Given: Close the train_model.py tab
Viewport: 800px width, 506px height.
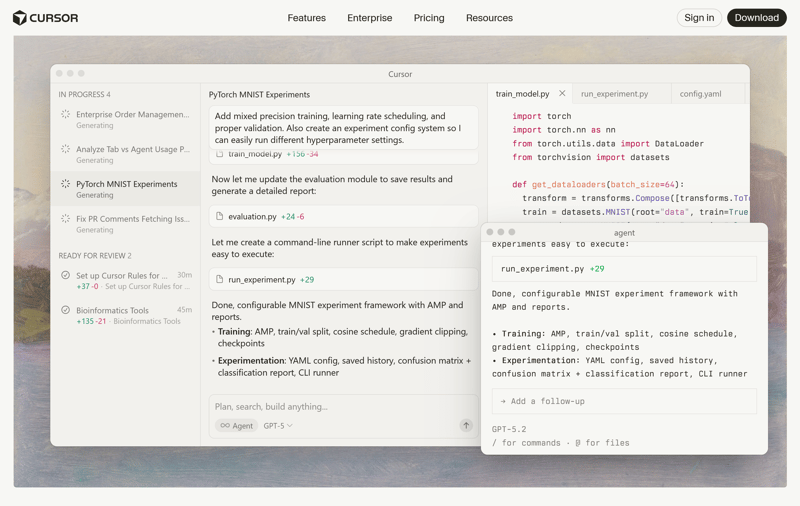Looking at the screenshot, I should click(x=562, y=94).
